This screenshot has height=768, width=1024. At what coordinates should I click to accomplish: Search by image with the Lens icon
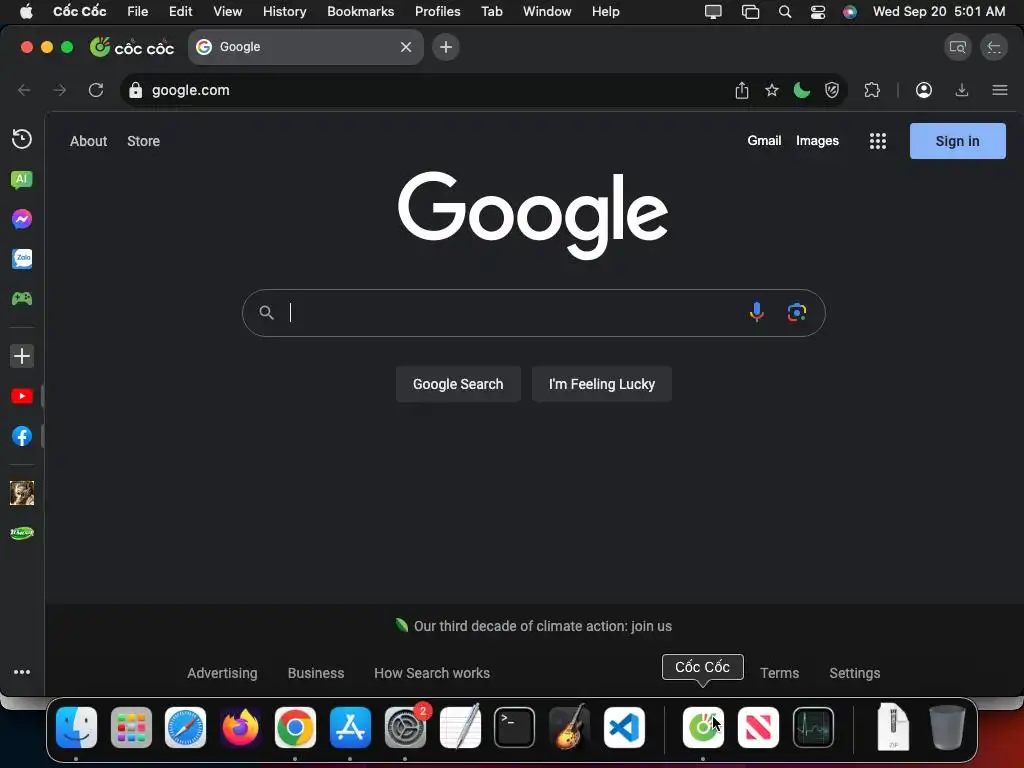tap(797, 312)
